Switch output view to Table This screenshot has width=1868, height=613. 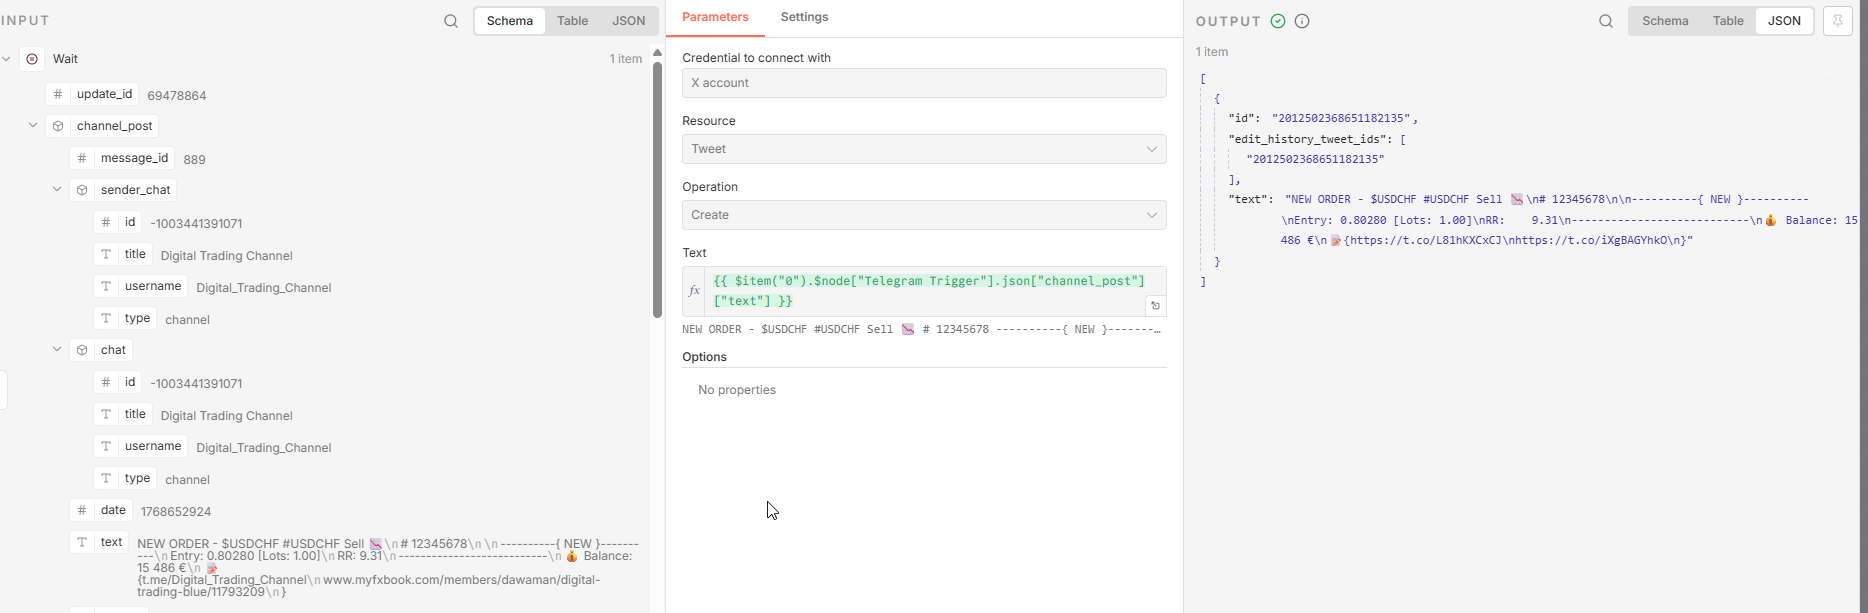coord(1728,21)
